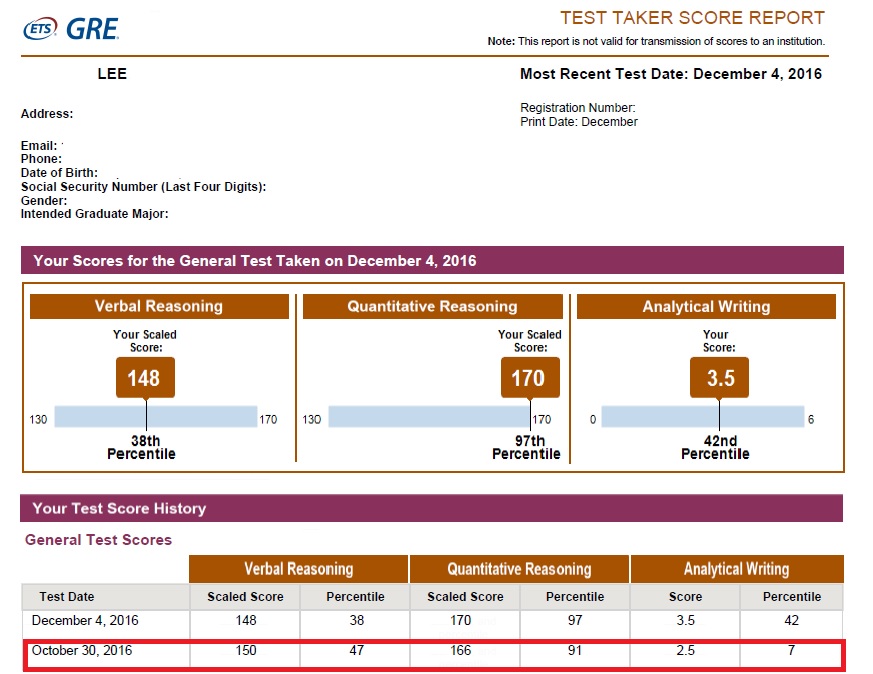Image resolution: width=873 pixels, height=674 pixels.
Task: Click the '42nd Percentile' label
Action: 716,447
